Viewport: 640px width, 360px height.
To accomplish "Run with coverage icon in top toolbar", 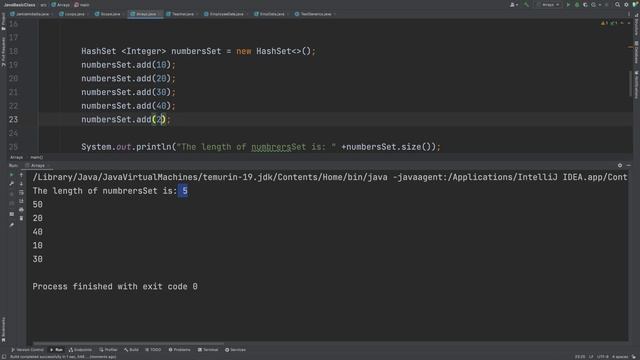I will 585,5.
